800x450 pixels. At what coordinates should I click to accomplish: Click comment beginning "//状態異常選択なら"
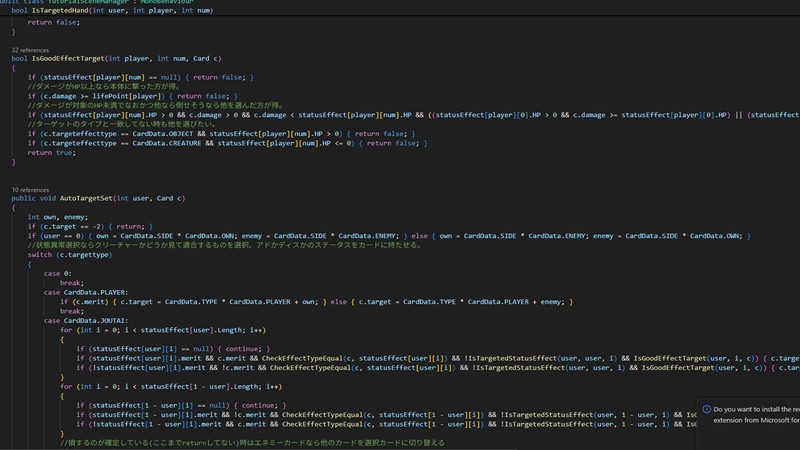coord(226,245)
